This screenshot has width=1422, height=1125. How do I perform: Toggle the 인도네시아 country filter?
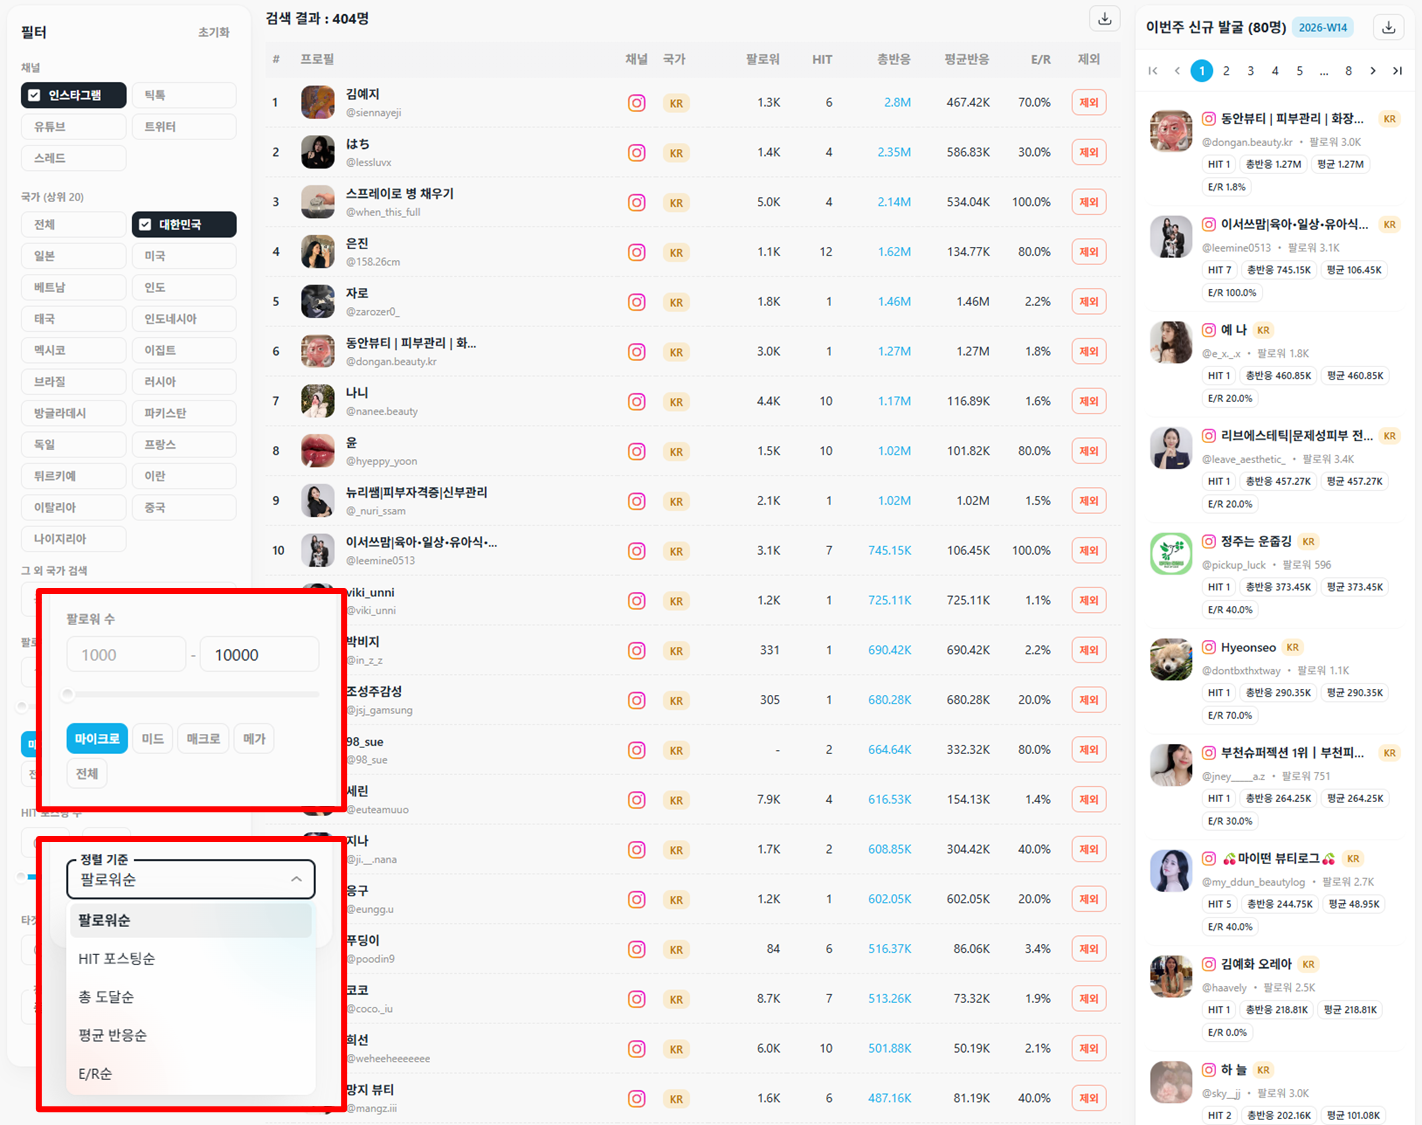(184, 319)
